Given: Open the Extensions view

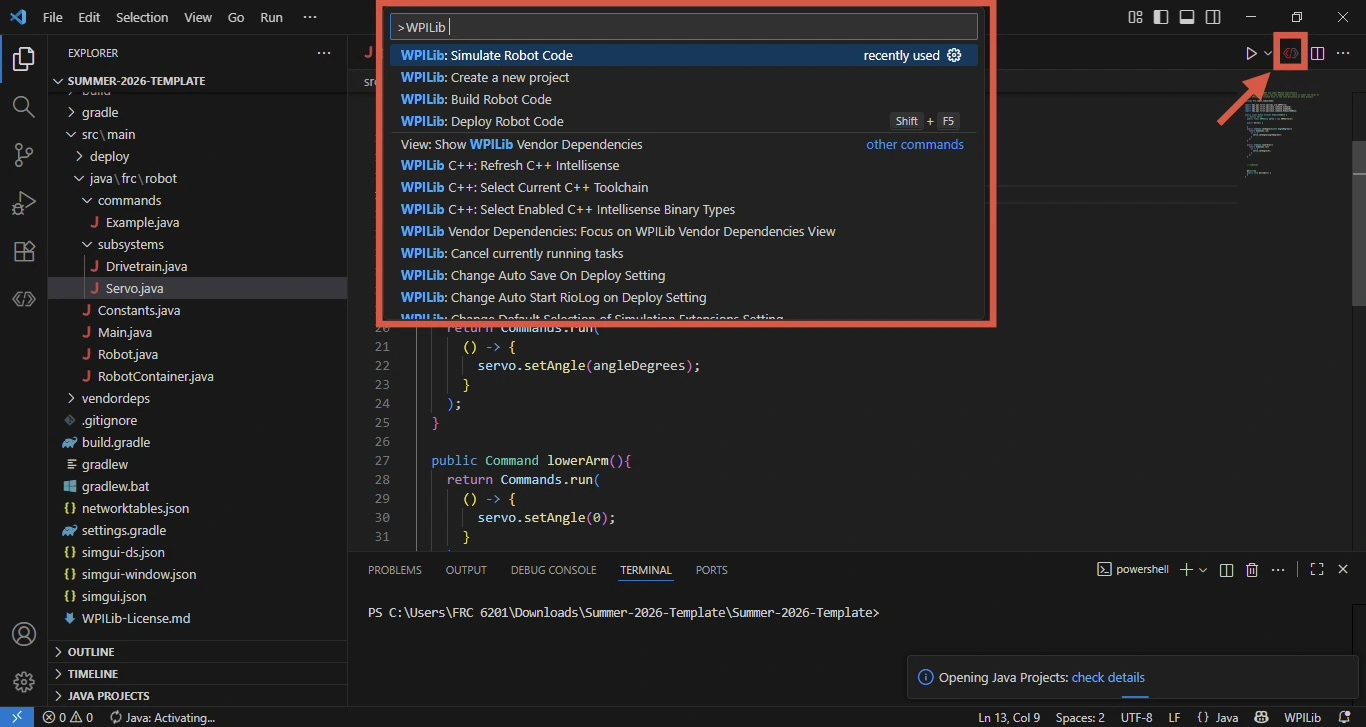Looking at the screenshot, I should pyautogui.click(x=24, y=251).
